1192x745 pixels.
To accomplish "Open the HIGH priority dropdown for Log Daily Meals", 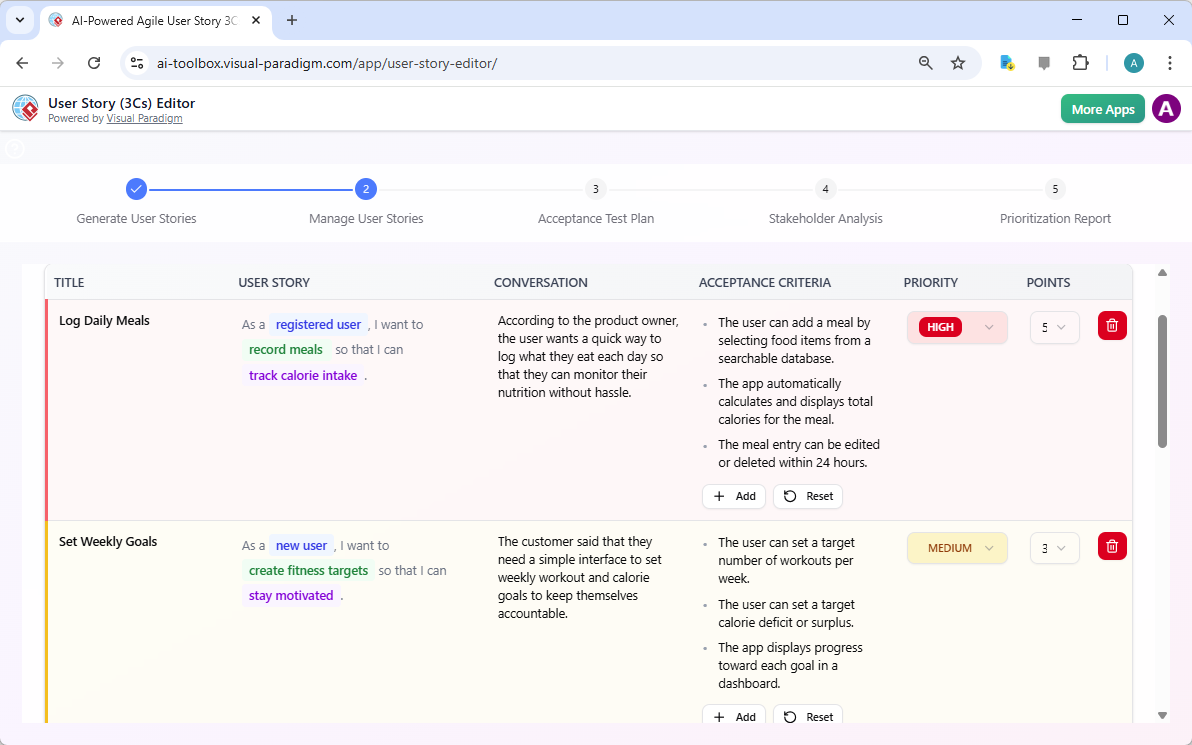I will click(956, 326).
